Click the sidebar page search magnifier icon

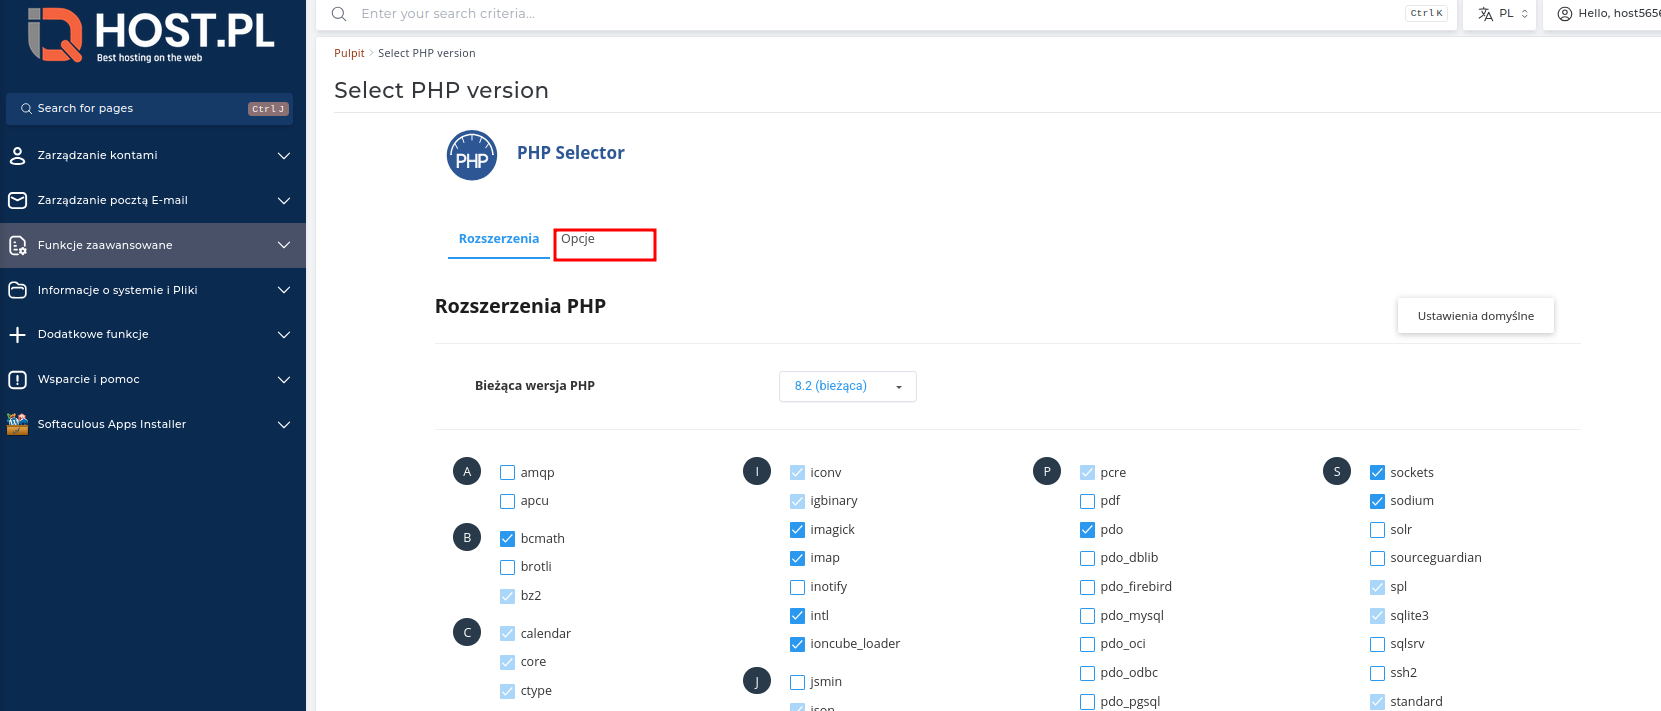pos(26,108)
